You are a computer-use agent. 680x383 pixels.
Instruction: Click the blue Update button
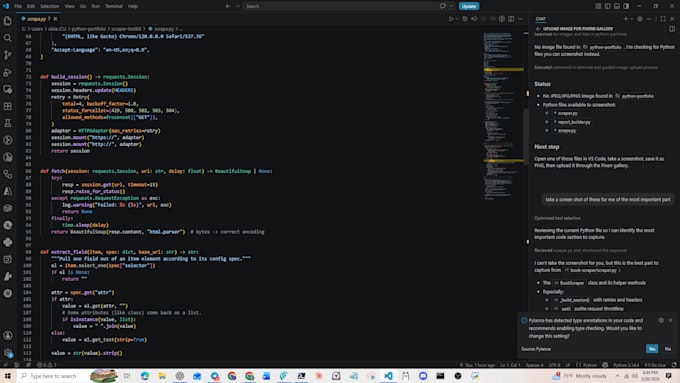pos(469,6)
